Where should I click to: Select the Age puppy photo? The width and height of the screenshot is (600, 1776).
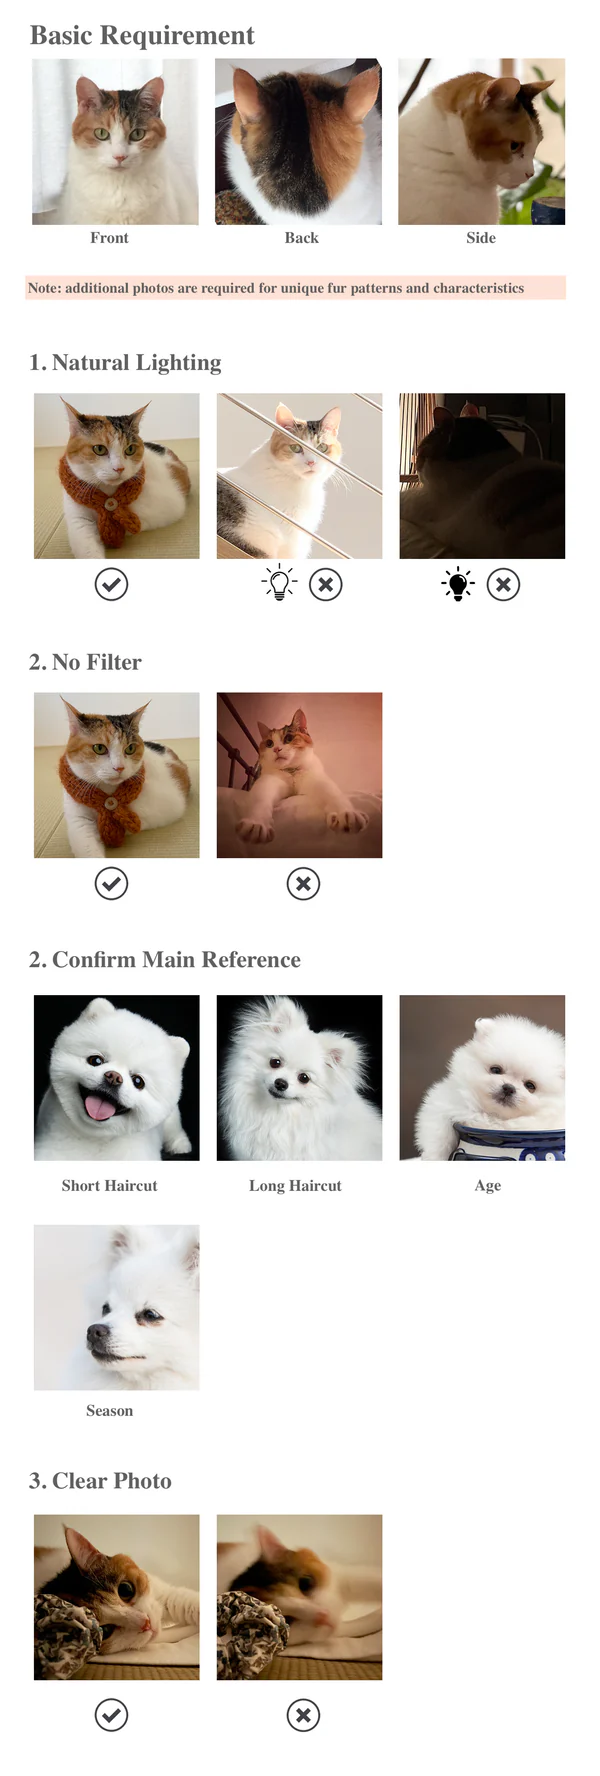tap(482, 1078)
